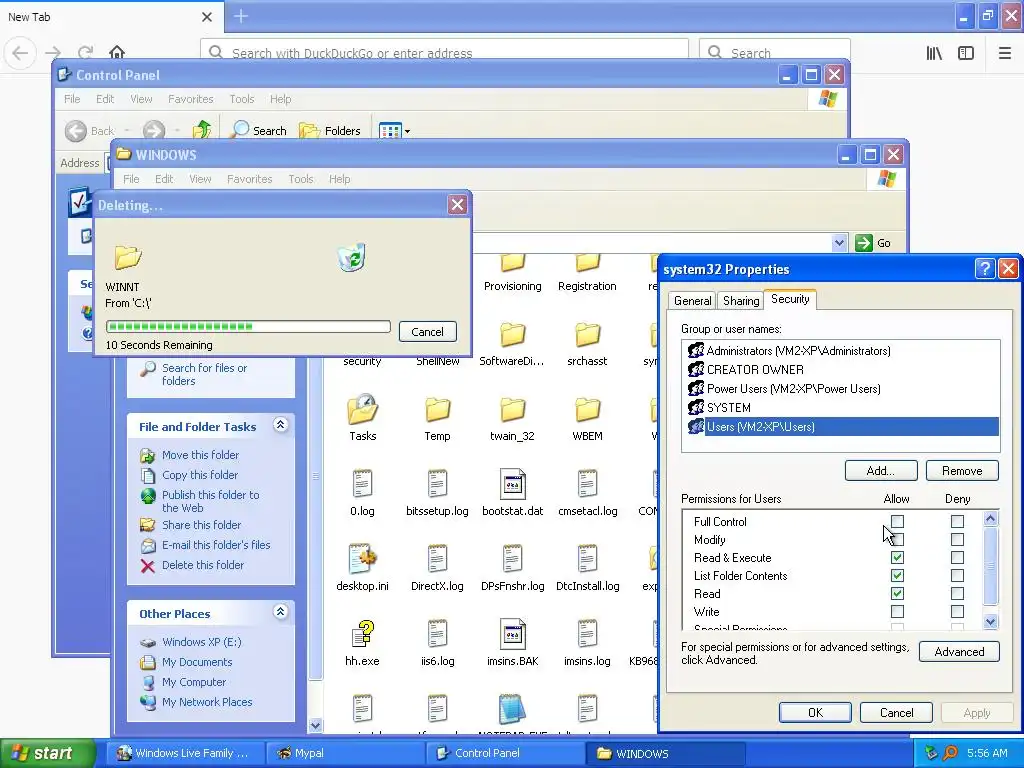Open Control Panel Favorites menu
Image resolution: width=1024 pixels, height=768 pixels.
coord(191,99)
